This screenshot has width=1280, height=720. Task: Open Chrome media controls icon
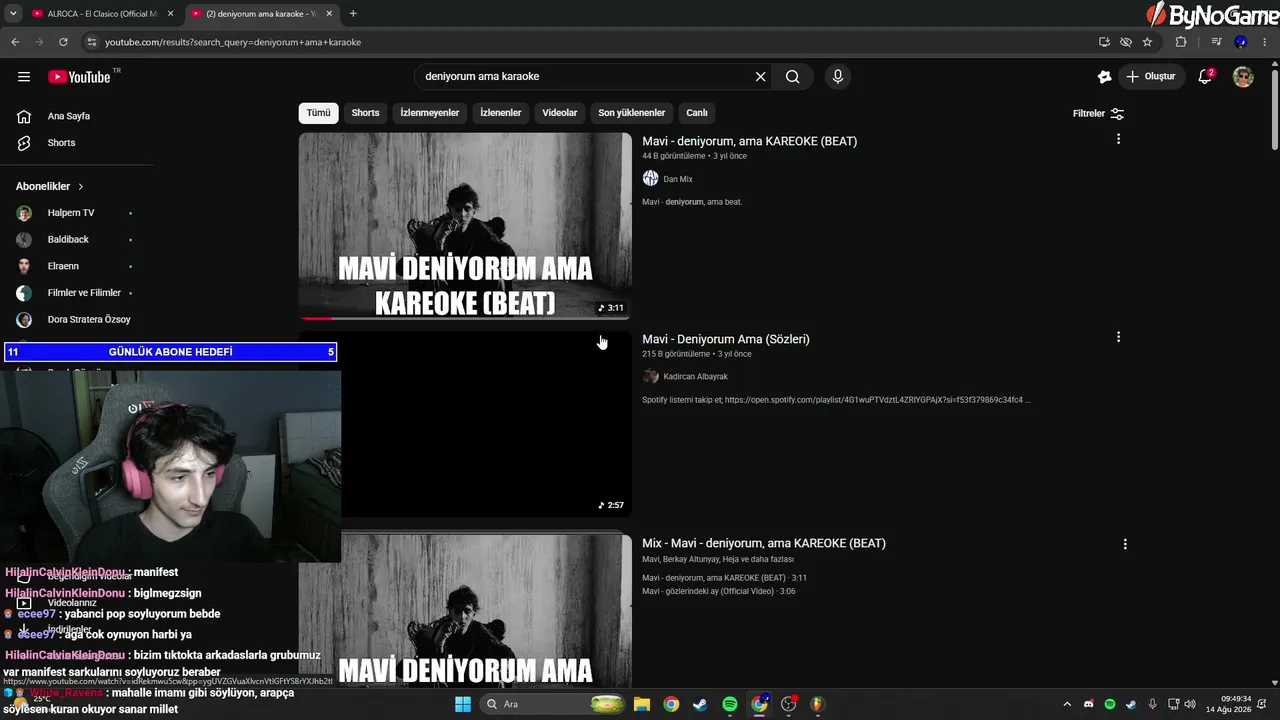click(1216, 42)
